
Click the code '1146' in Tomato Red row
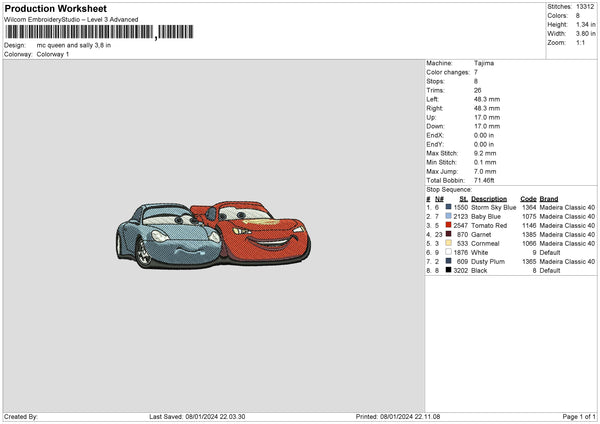click(x=529, y=226)
